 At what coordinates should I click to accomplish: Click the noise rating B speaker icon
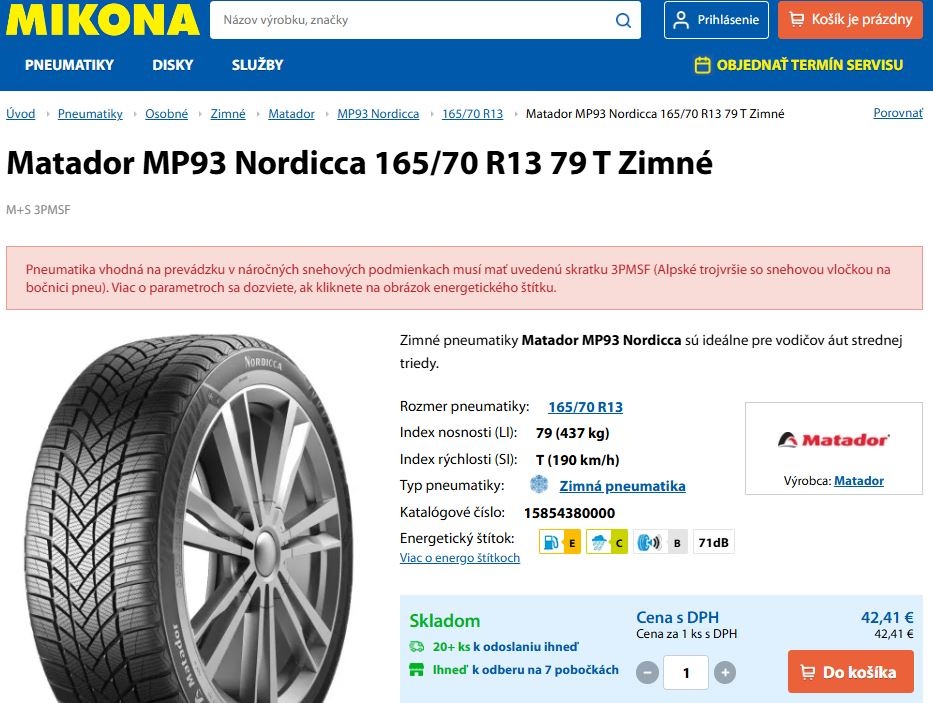[x=650, y=541]
